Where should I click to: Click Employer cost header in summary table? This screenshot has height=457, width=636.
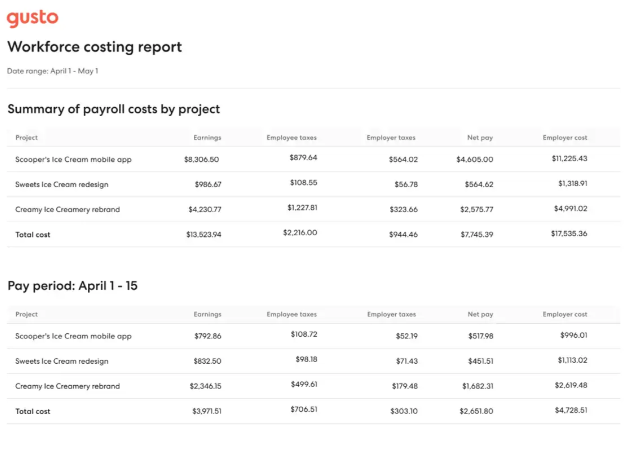565,137
